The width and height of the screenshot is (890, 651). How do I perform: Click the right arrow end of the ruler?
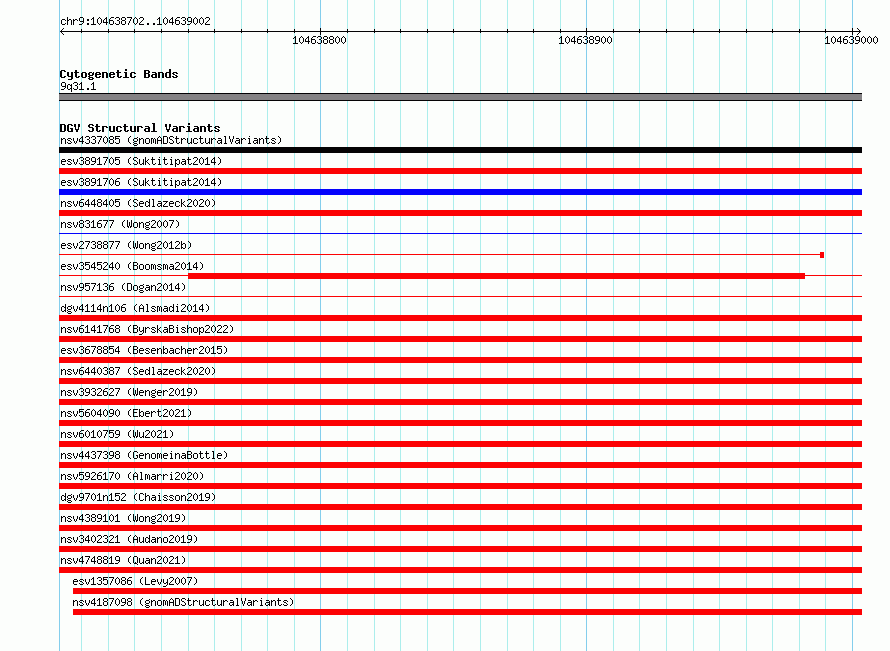(858, 32)
